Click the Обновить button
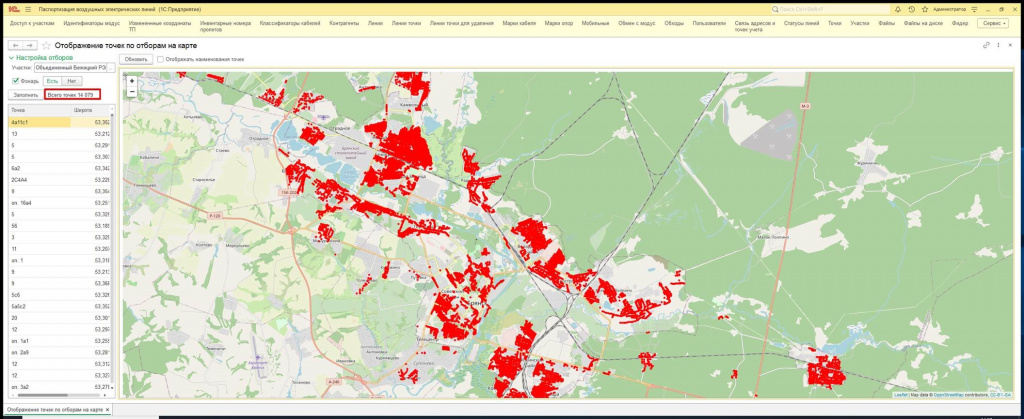This screenshot has height=419, width=1024. [136, 59]
